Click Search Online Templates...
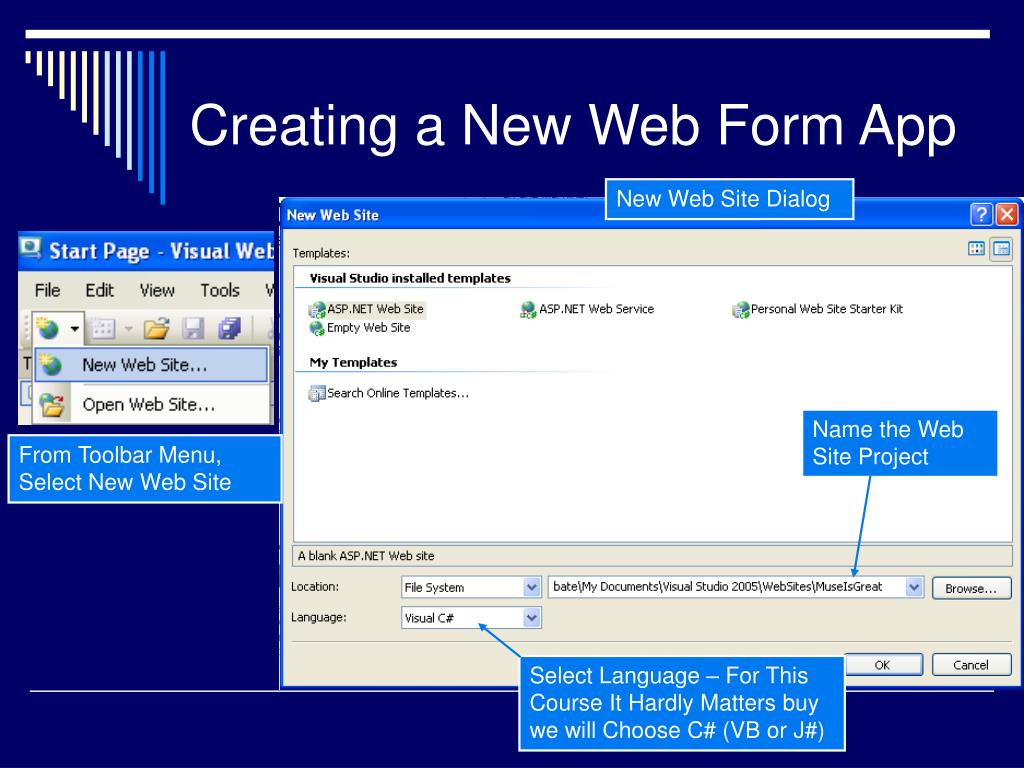This screenshot has height=768, width=1024. click(389, 393)
